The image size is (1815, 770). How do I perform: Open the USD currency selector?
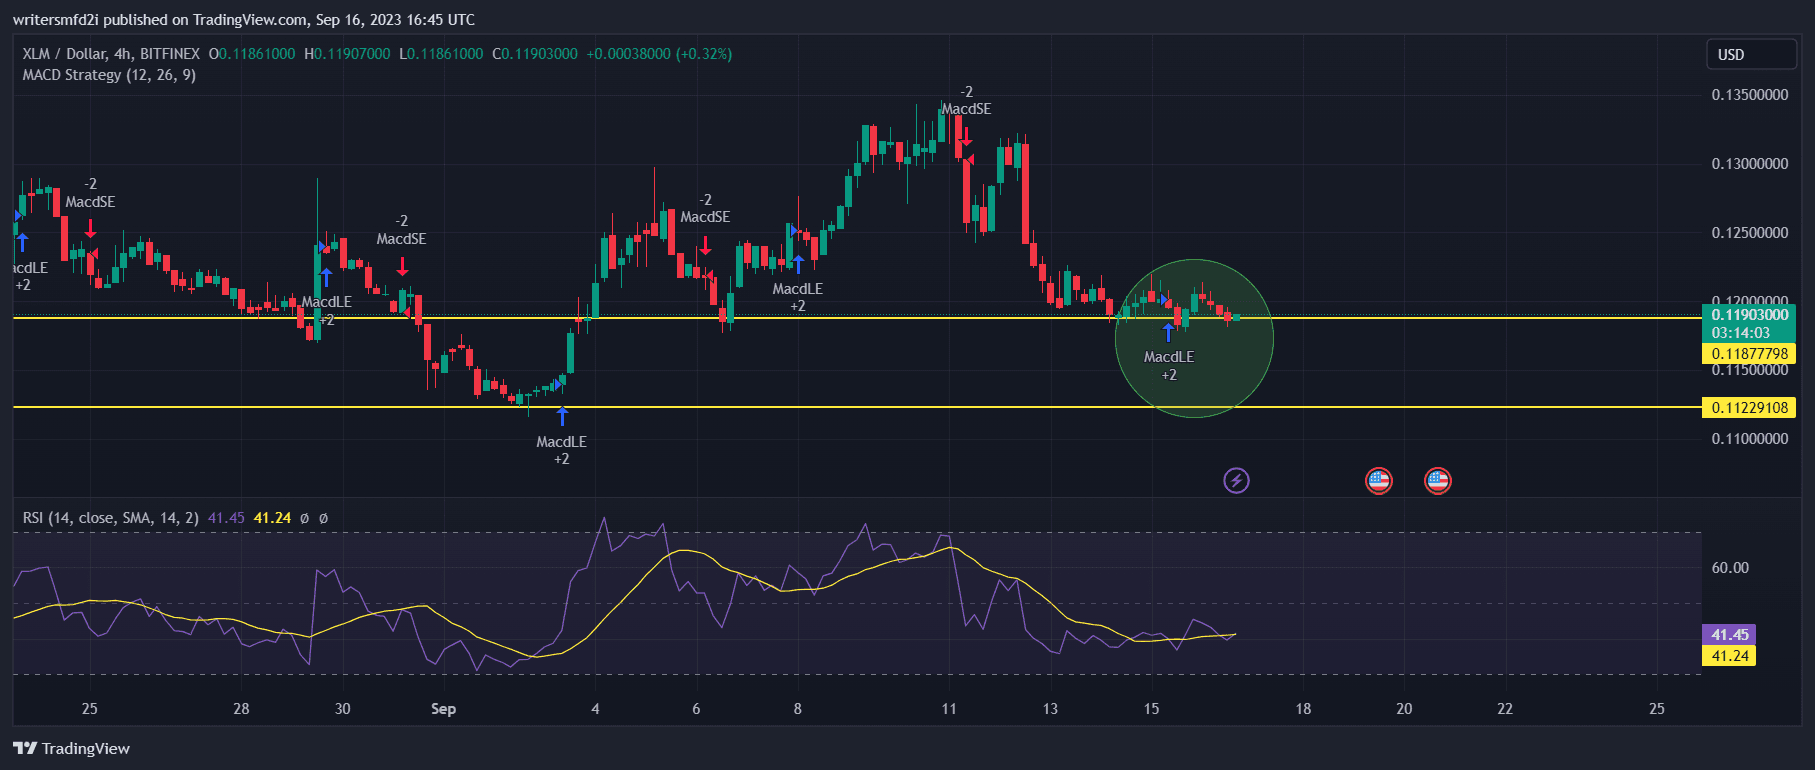click(1750, 55)
